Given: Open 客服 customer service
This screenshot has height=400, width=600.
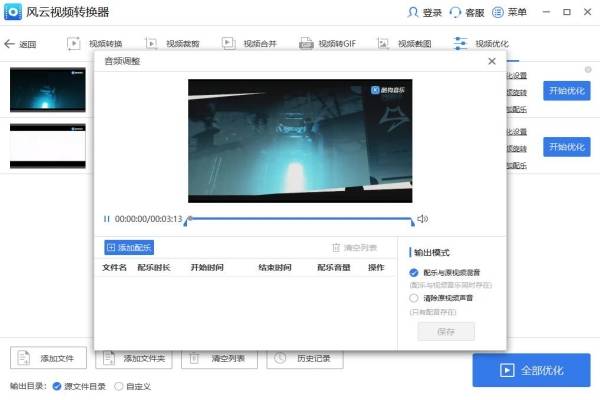Looking at the screenshot, I should click(475, 13).
